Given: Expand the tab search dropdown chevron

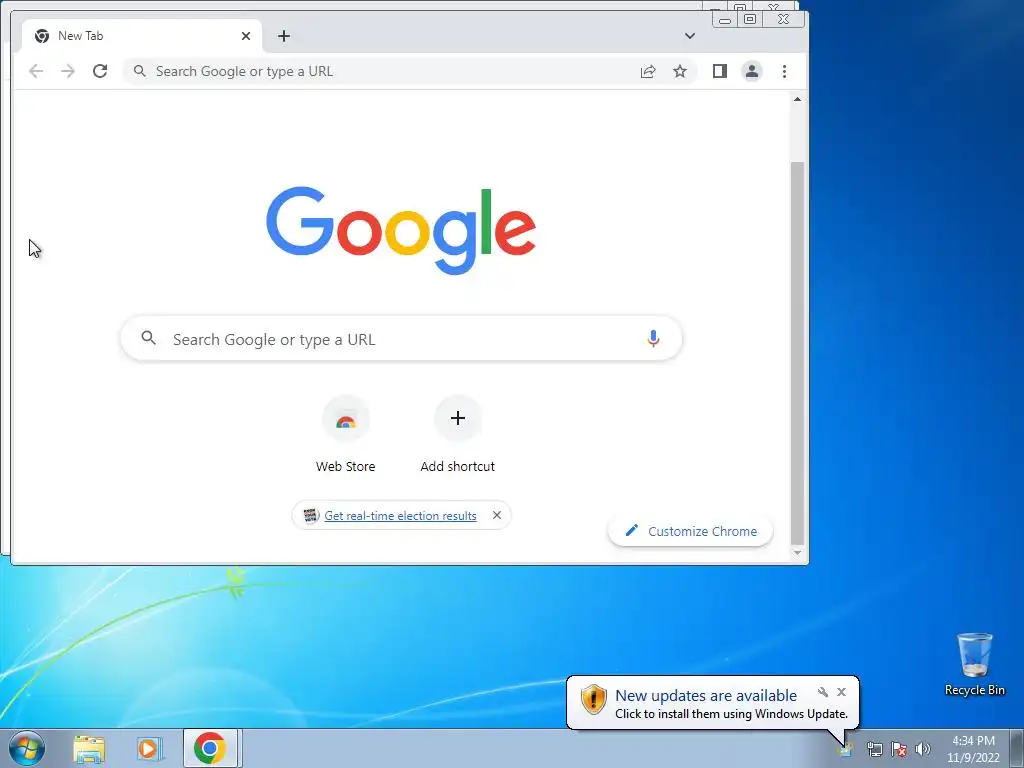Looking at the screenshot, I should click(x=690, y=36).
